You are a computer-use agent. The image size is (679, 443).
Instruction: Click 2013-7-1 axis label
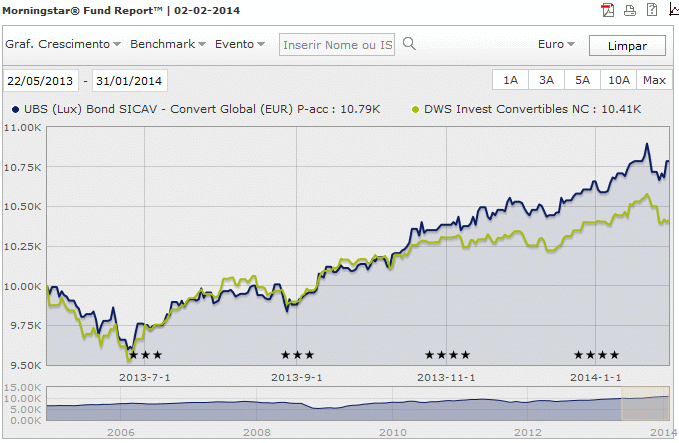(145, 378)
